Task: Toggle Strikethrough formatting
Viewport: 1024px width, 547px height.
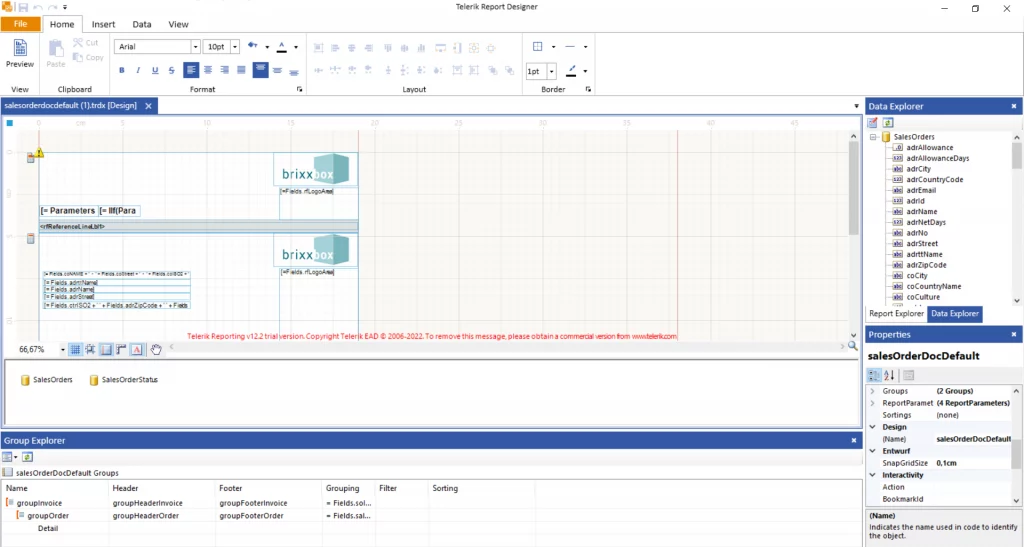Action: pyautogui.click(x=172, y=70)
